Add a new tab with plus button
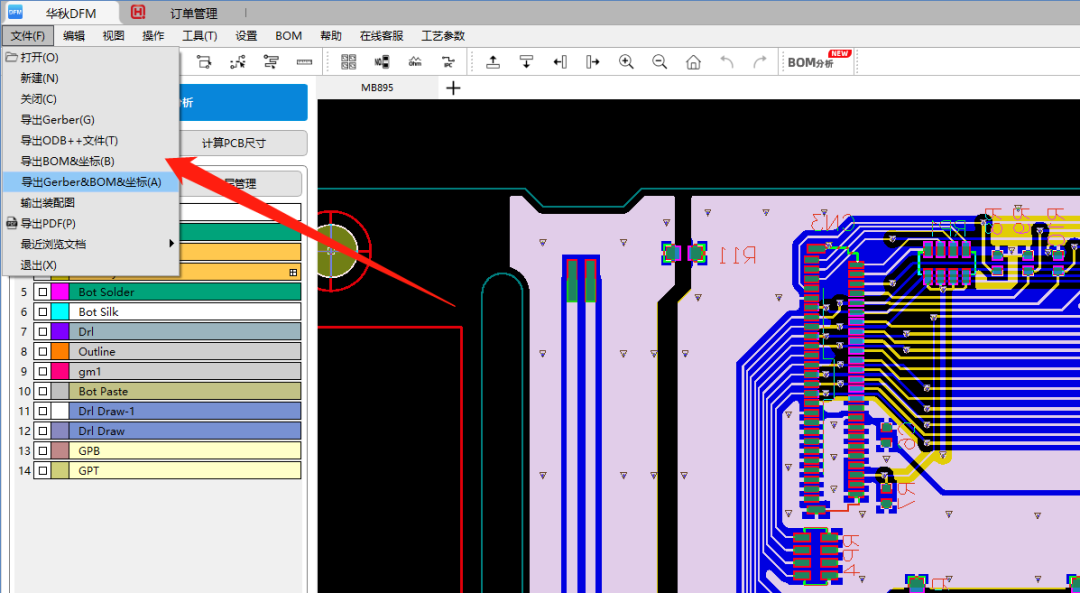 (453, 88)
